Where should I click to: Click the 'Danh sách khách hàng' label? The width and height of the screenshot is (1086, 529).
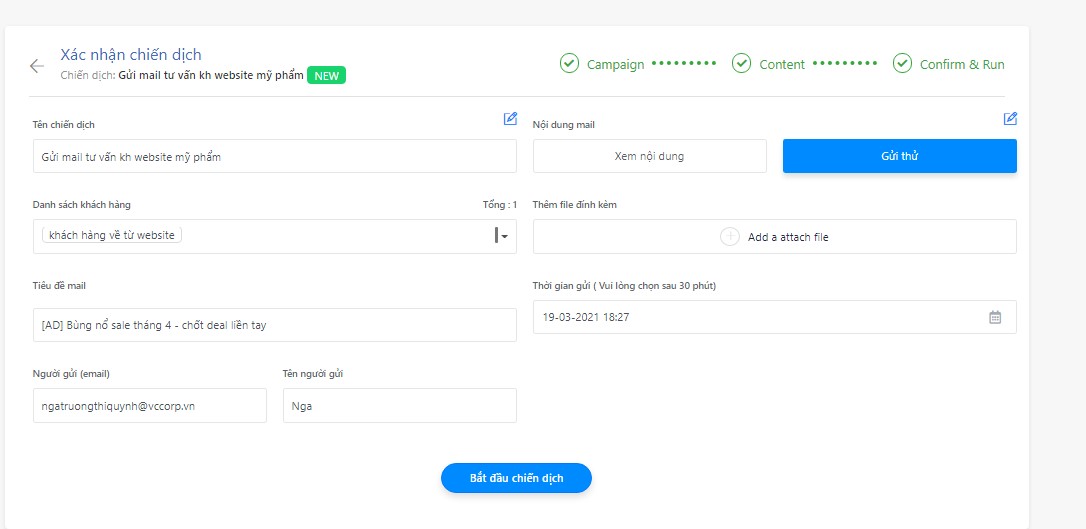tap(82, 205)
